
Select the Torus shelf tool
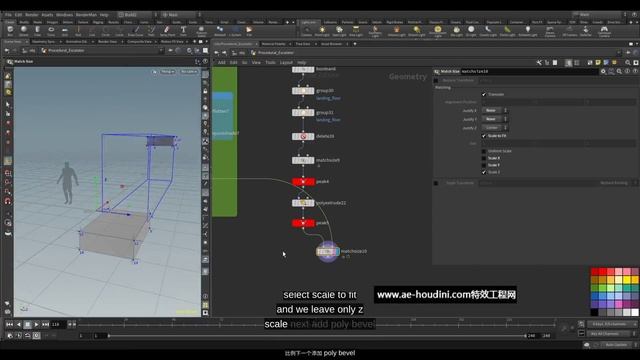pos(51,31)
